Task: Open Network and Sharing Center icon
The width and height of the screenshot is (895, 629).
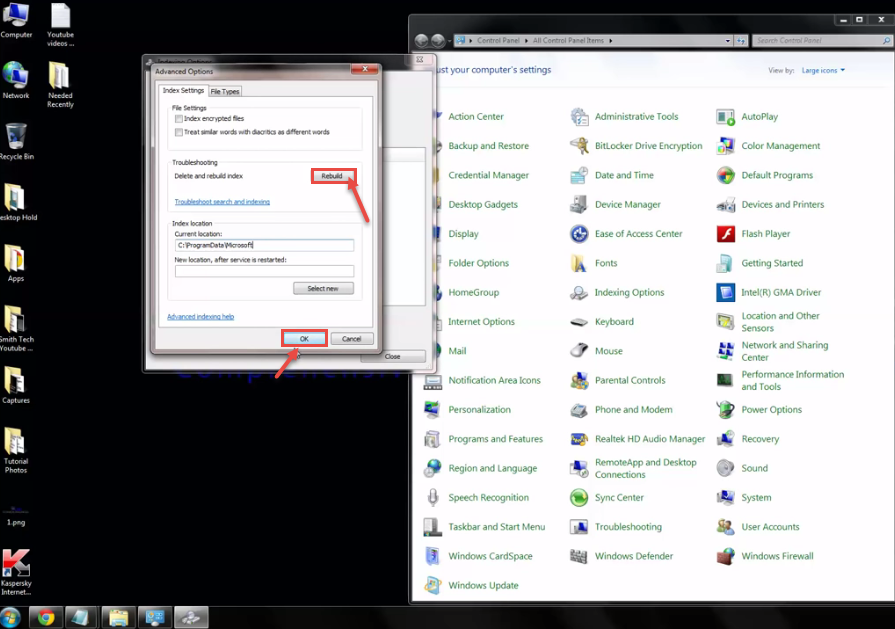Action: coord(725,351)
